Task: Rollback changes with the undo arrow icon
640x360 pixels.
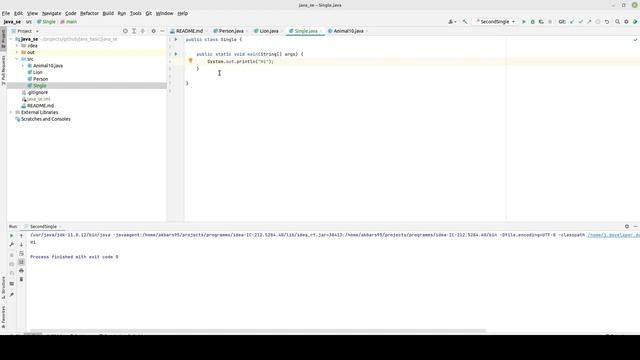Action: [x=607, y=22]
